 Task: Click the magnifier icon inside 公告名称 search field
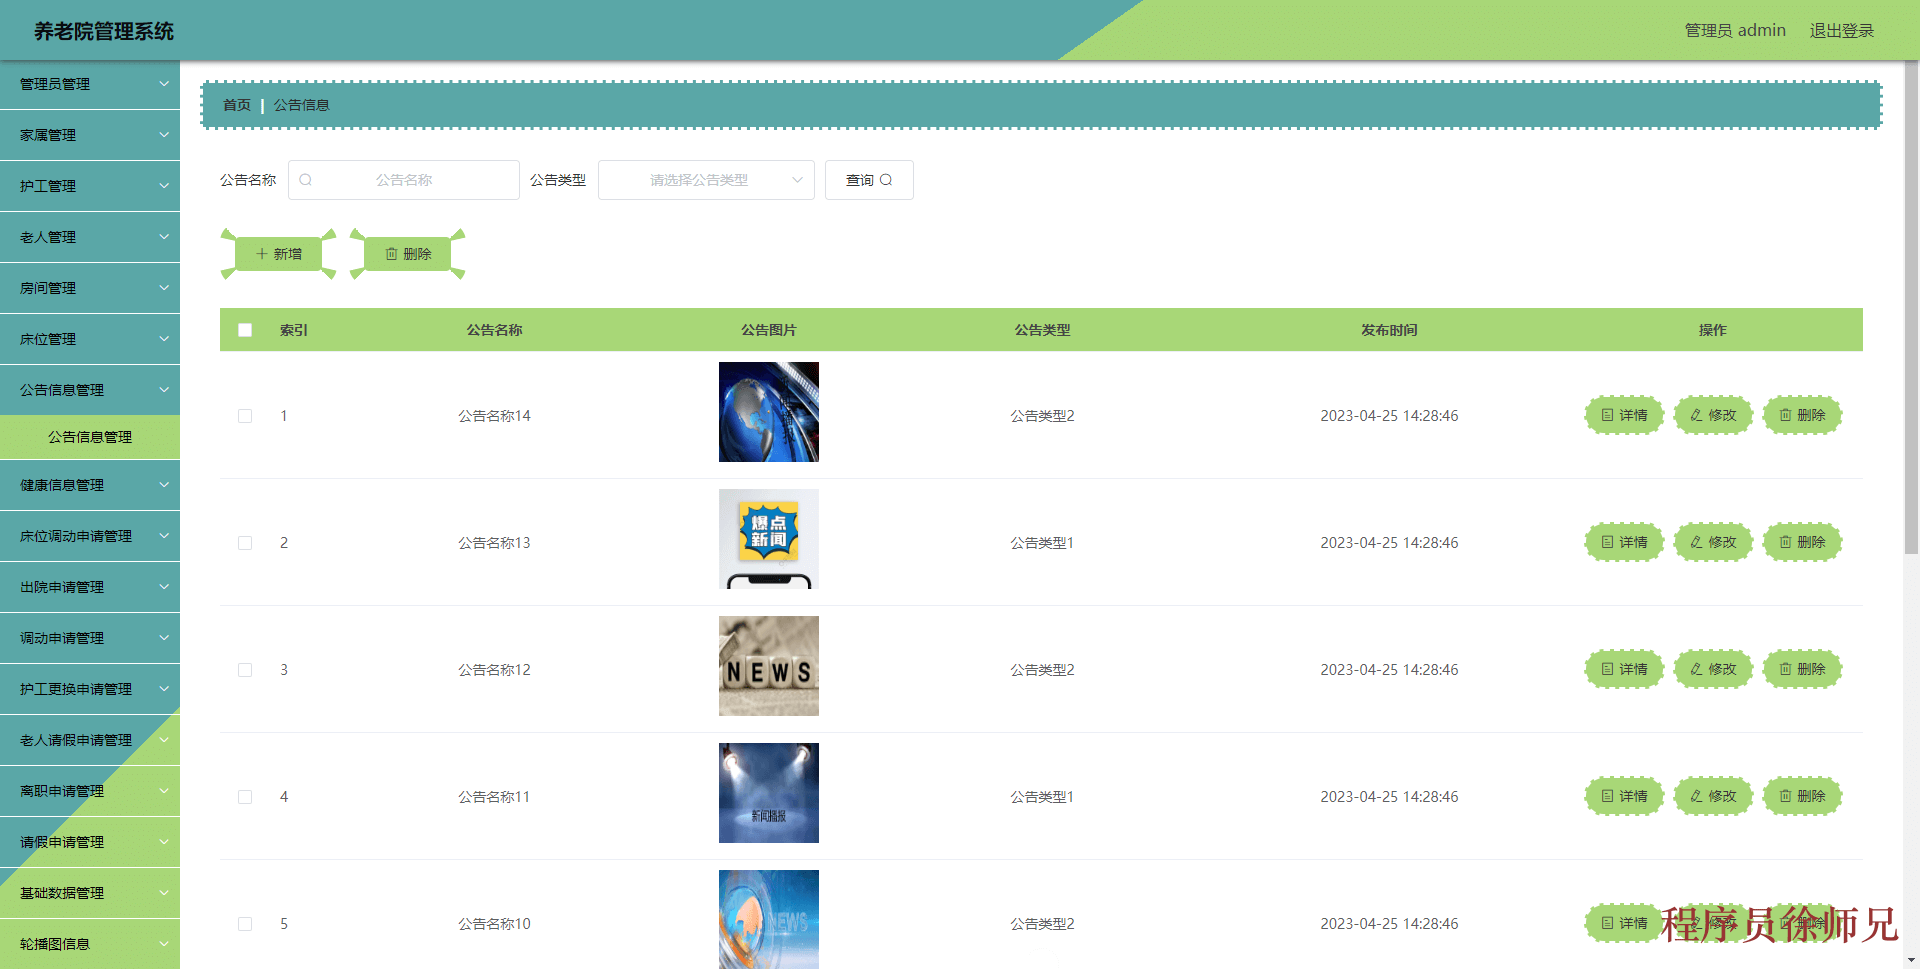pos(305,180)
